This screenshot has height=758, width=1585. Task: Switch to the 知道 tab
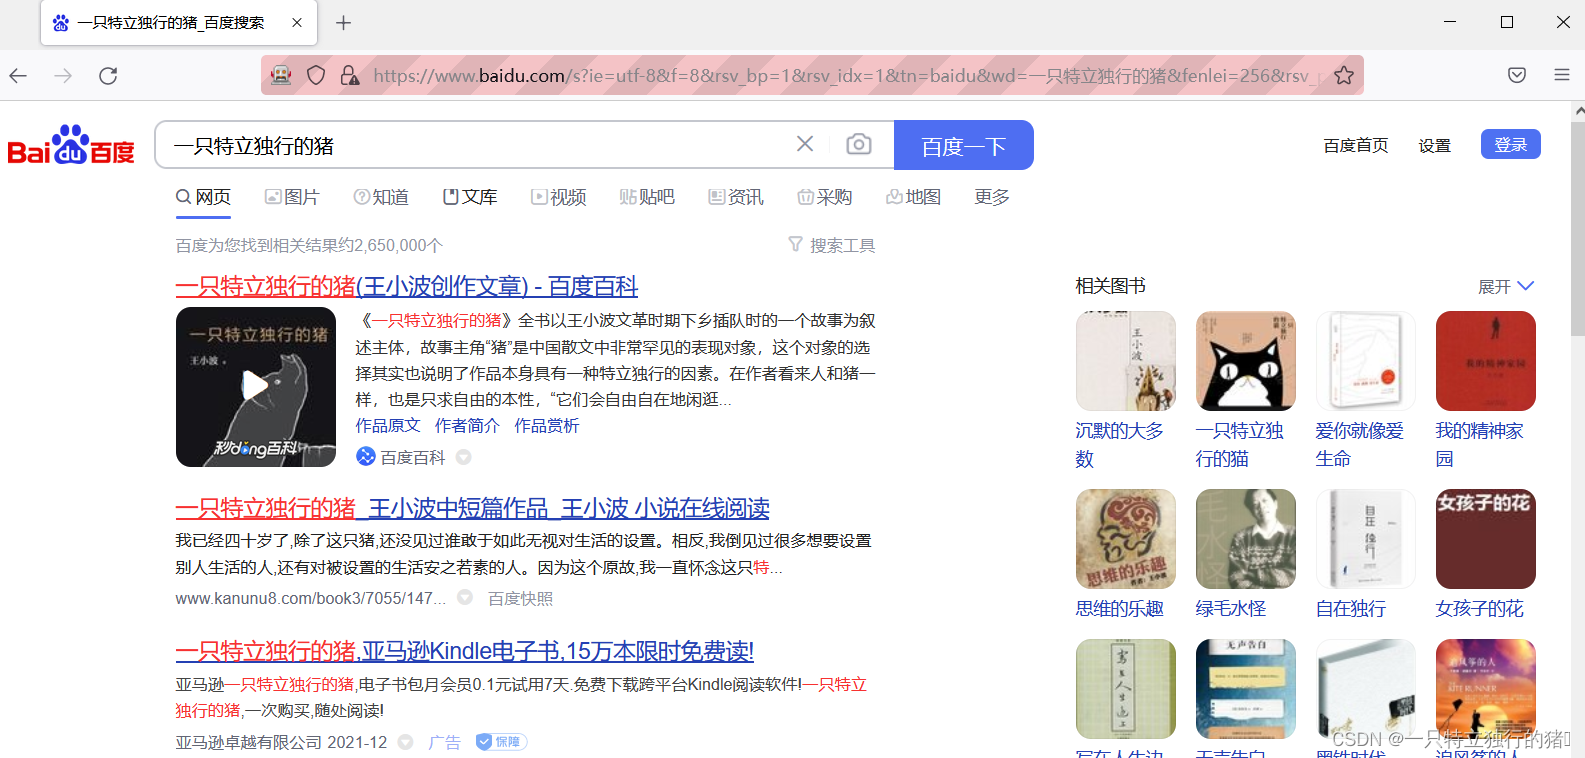pos(381,197)
